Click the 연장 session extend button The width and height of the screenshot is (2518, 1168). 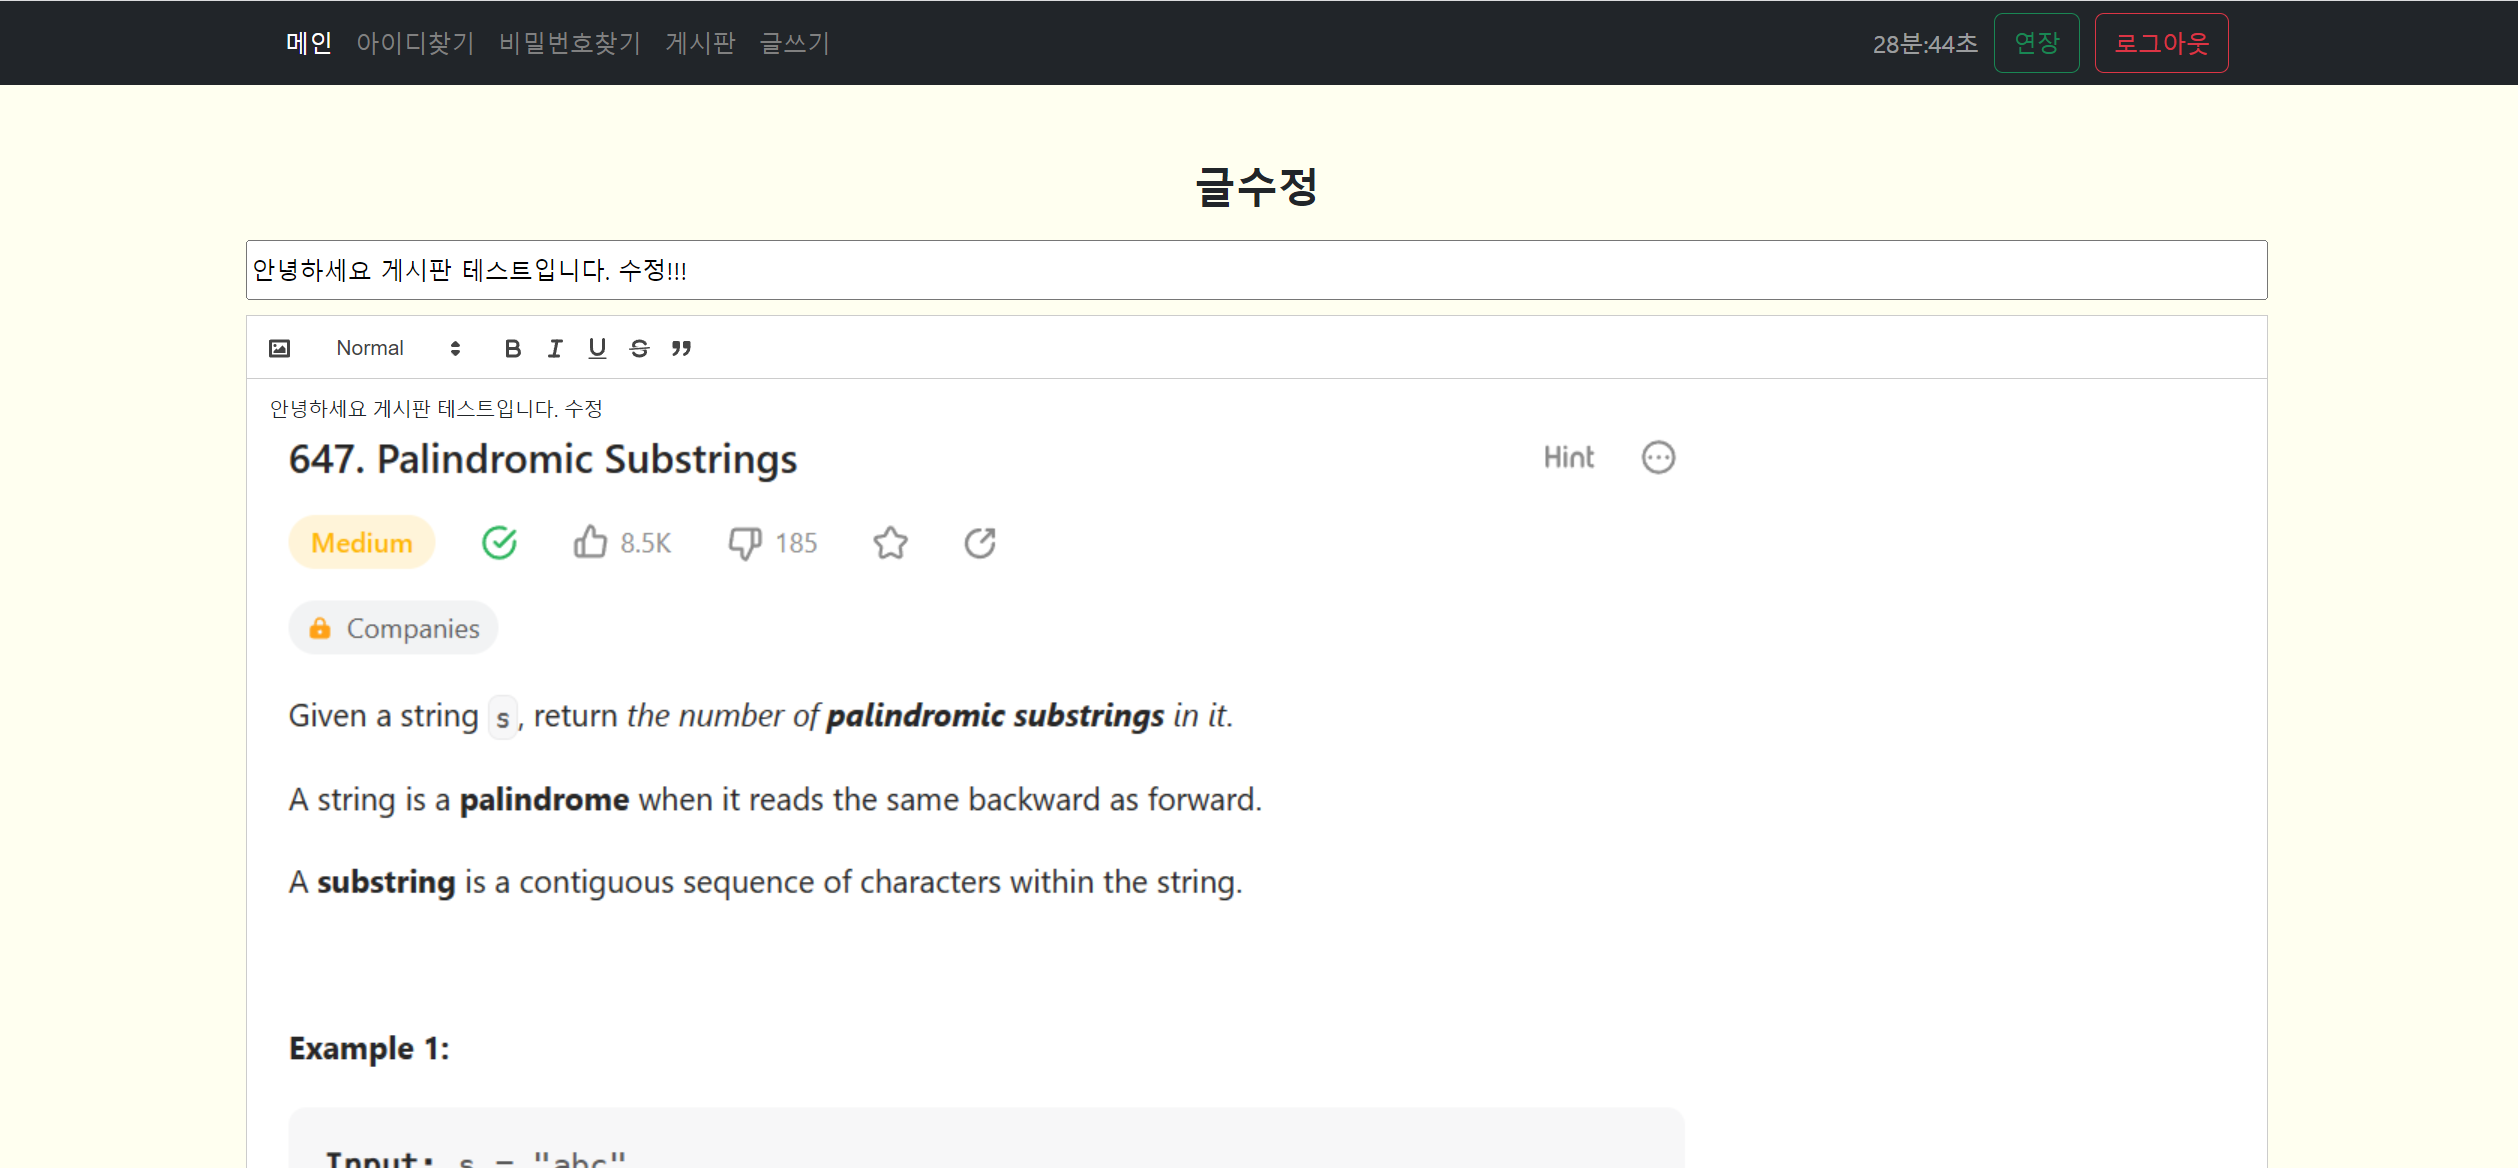tap(2036, 43)
